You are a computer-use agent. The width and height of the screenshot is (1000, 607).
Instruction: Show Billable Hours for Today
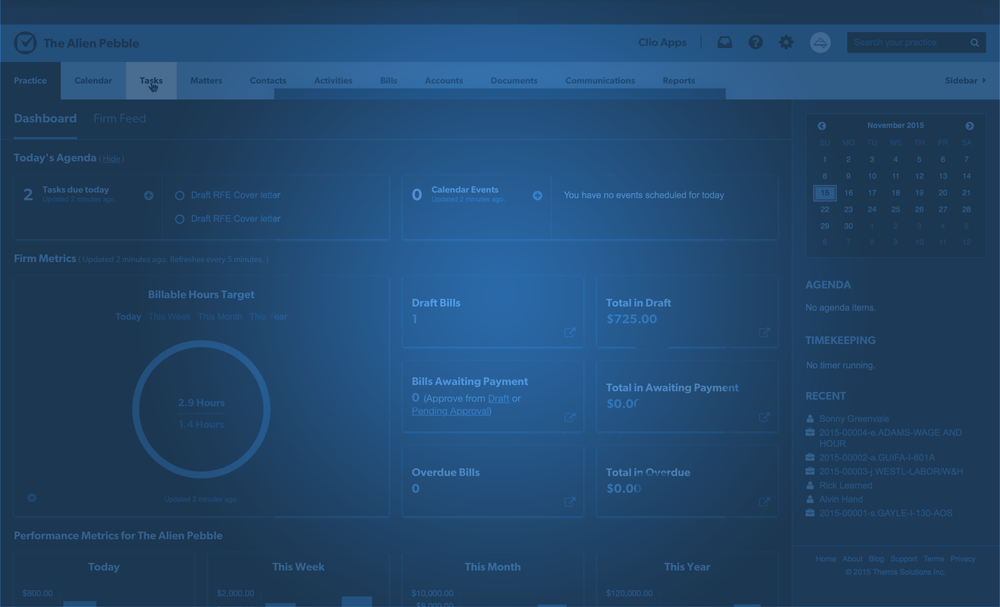click(x=128, y=316)
